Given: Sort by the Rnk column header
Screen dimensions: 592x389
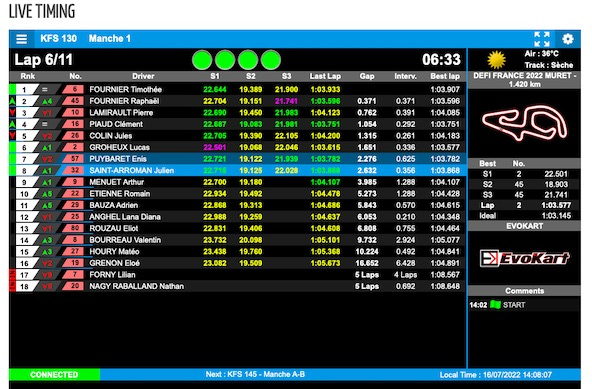Looking at the screenshot, I should click(x=28, y=76).
